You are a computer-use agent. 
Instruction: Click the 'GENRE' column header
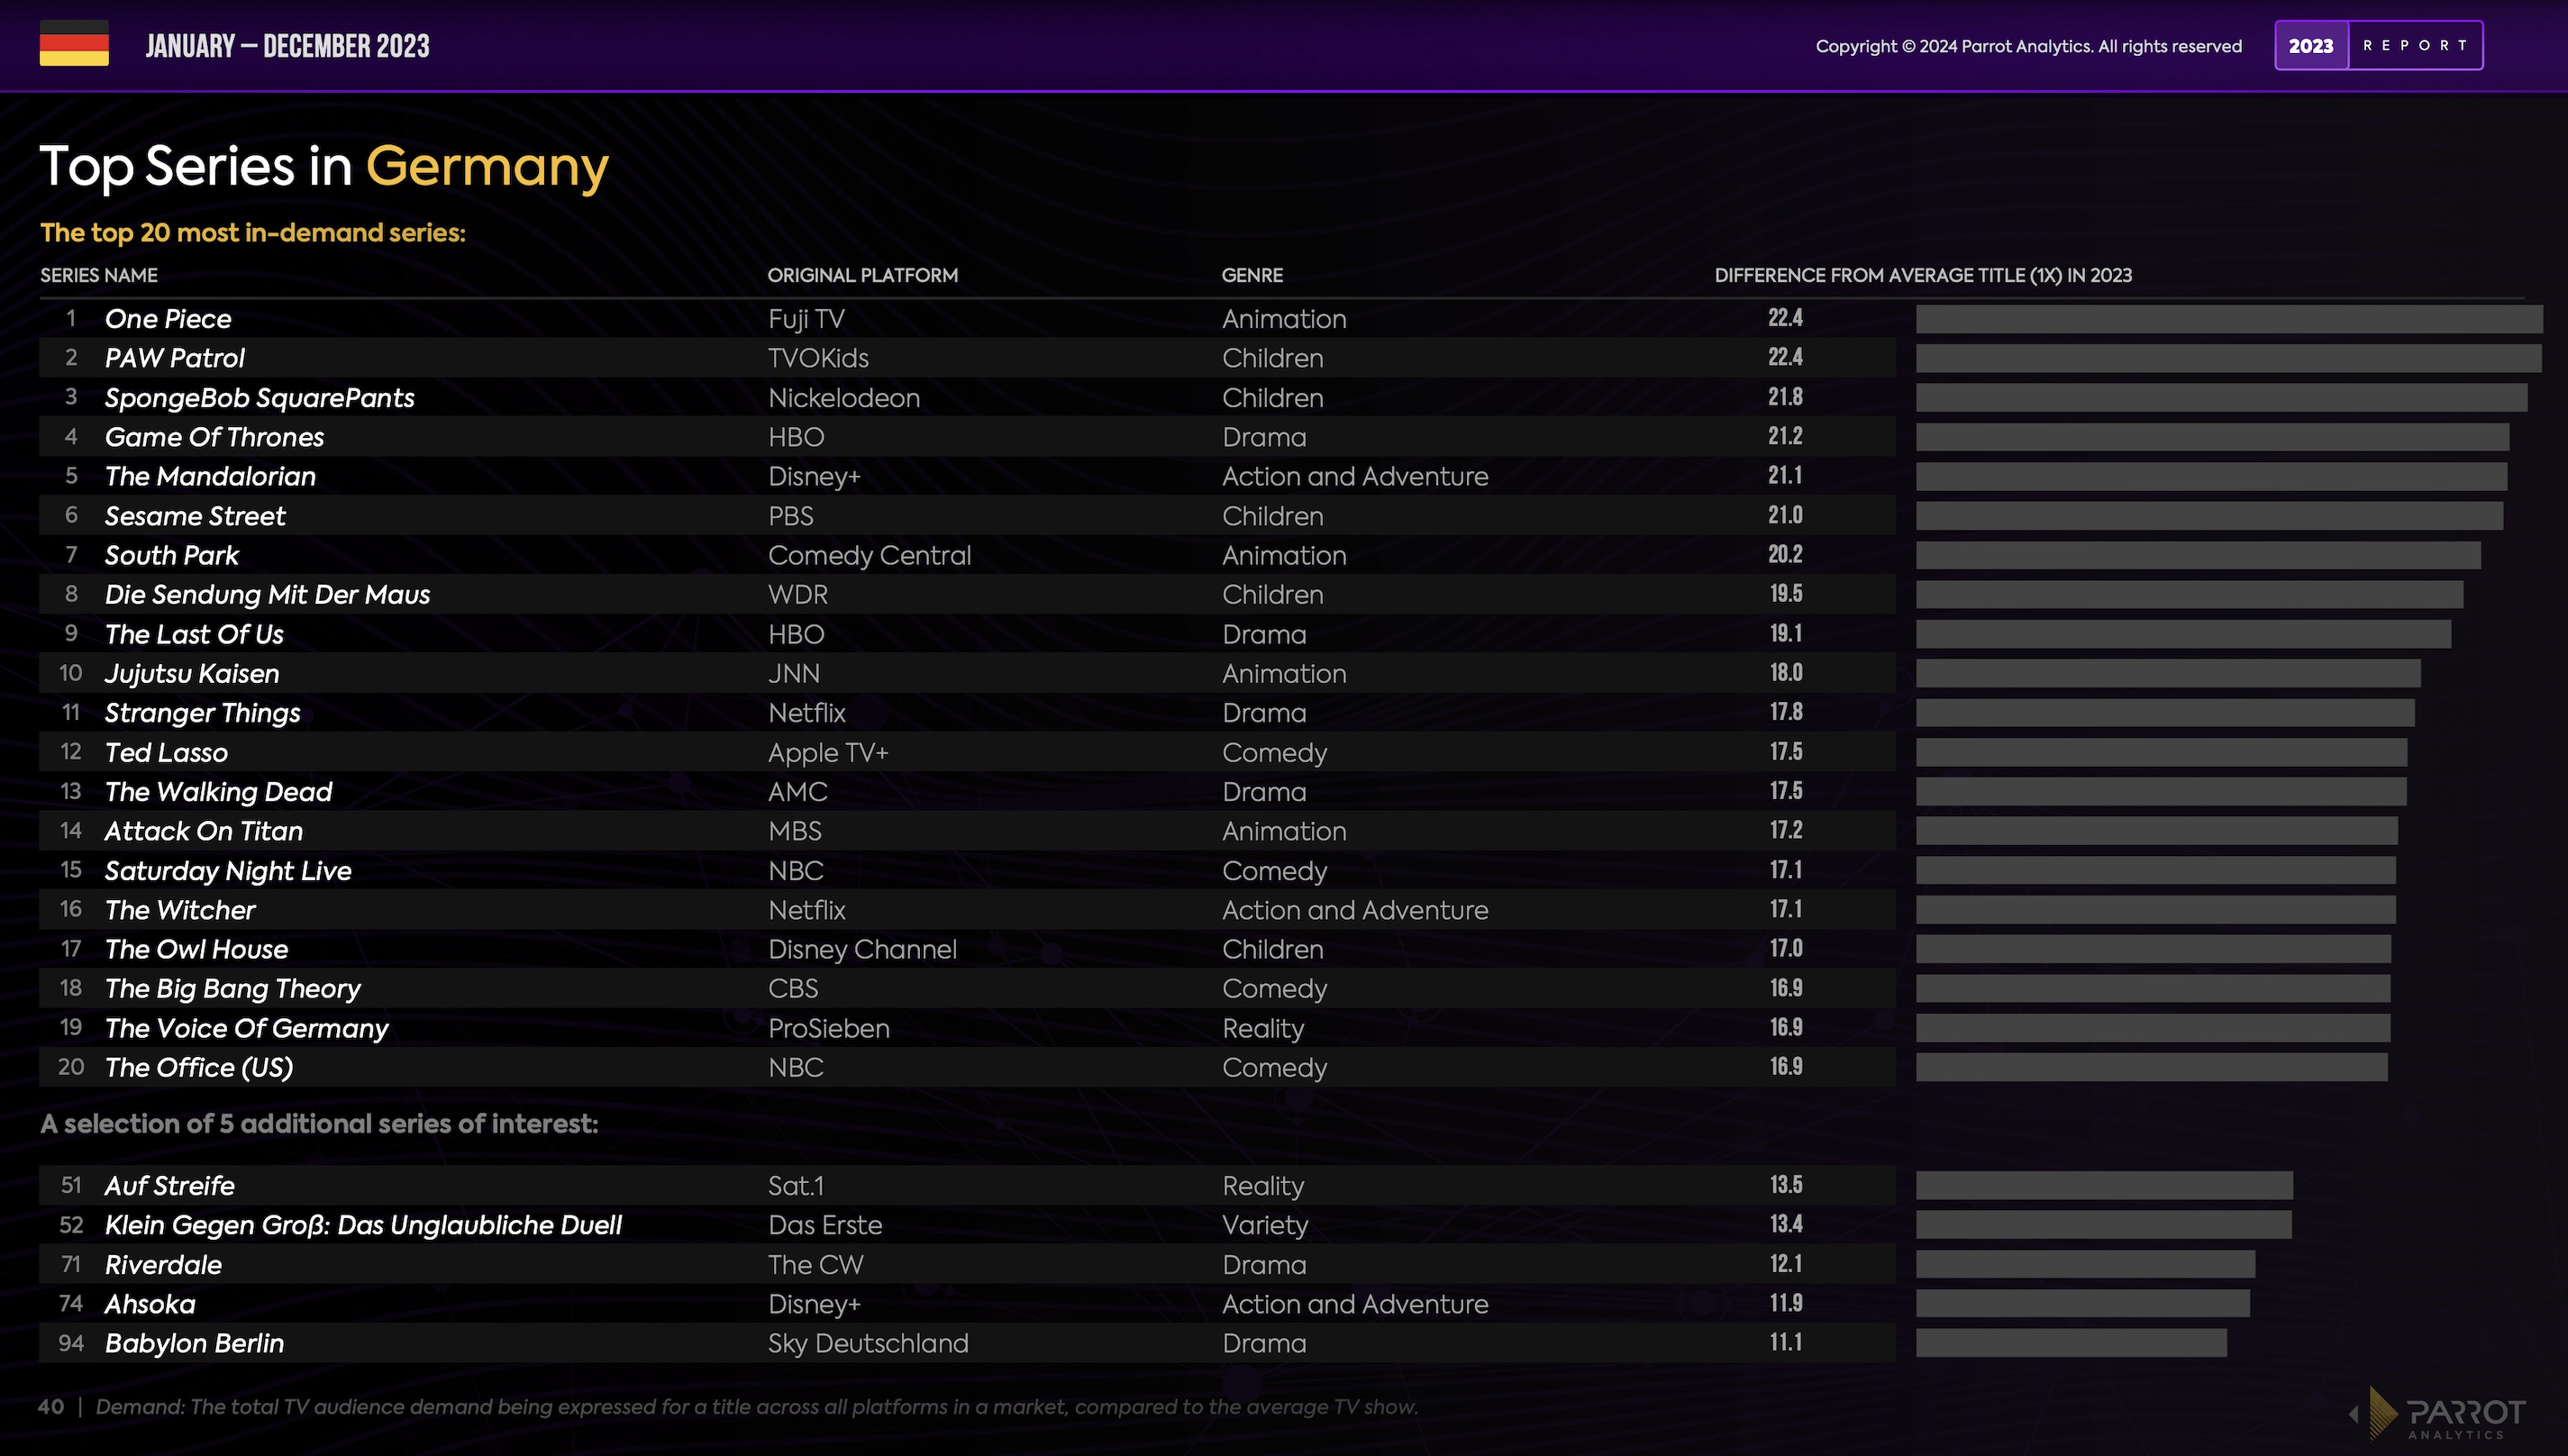coord(1252,275)
